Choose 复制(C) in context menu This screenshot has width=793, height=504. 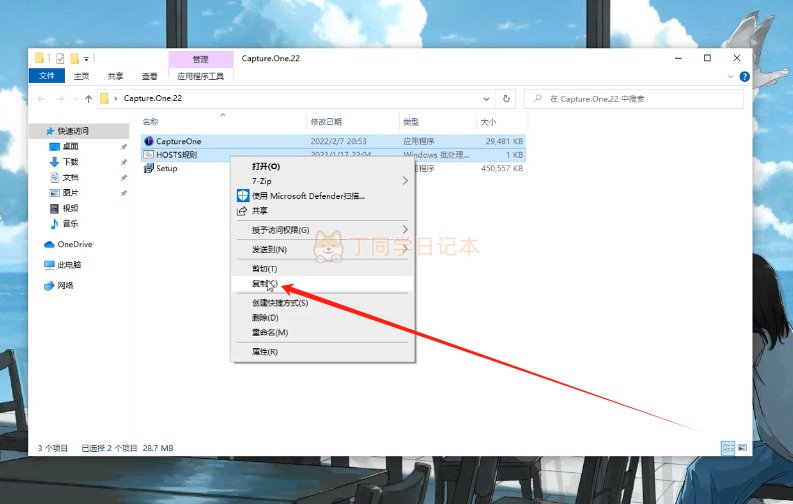(x=322, y=283)
